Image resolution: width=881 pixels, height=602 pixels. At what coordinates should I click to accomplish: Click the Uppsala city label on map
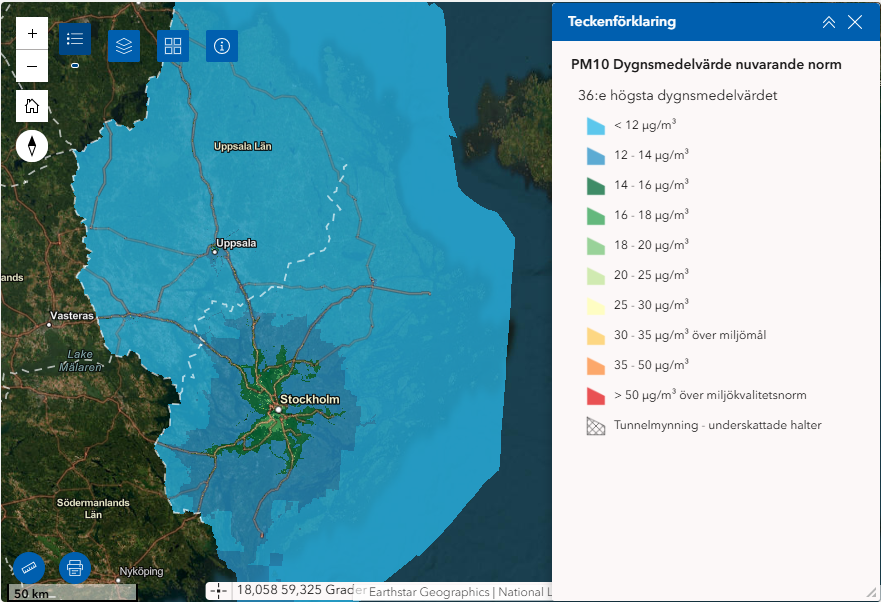[x=236, y=243]
